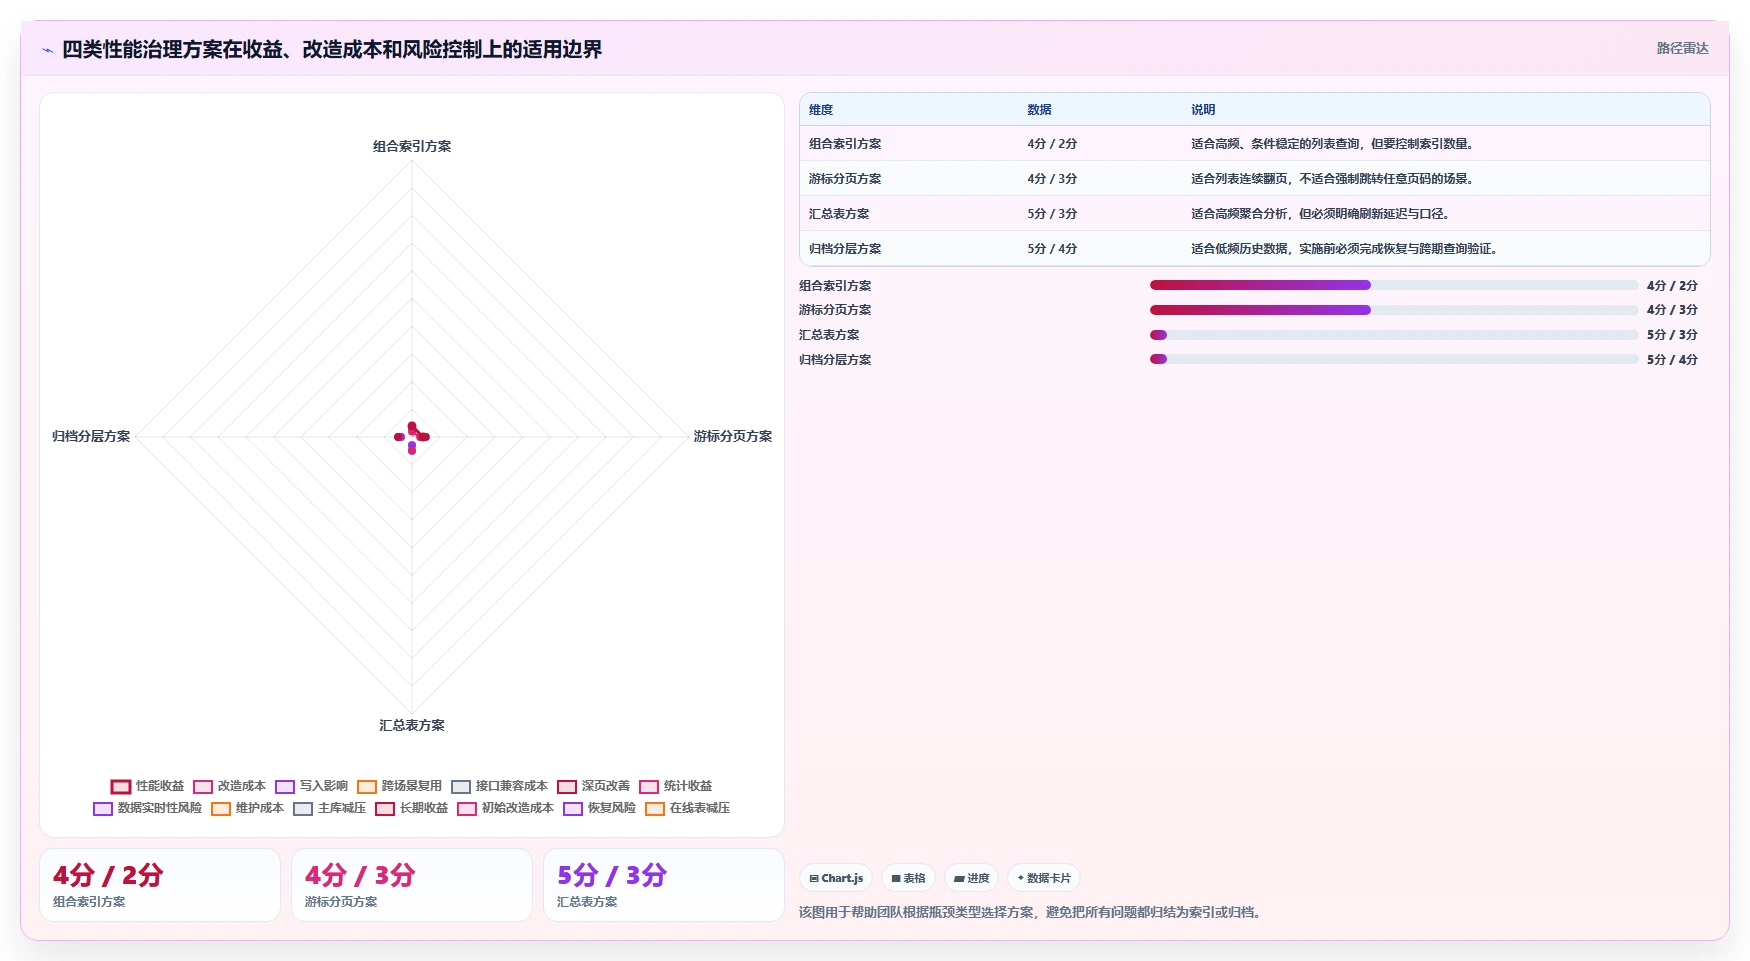Click the 进度 pill button
This screenshot has height=961, width=1750.
971,878
